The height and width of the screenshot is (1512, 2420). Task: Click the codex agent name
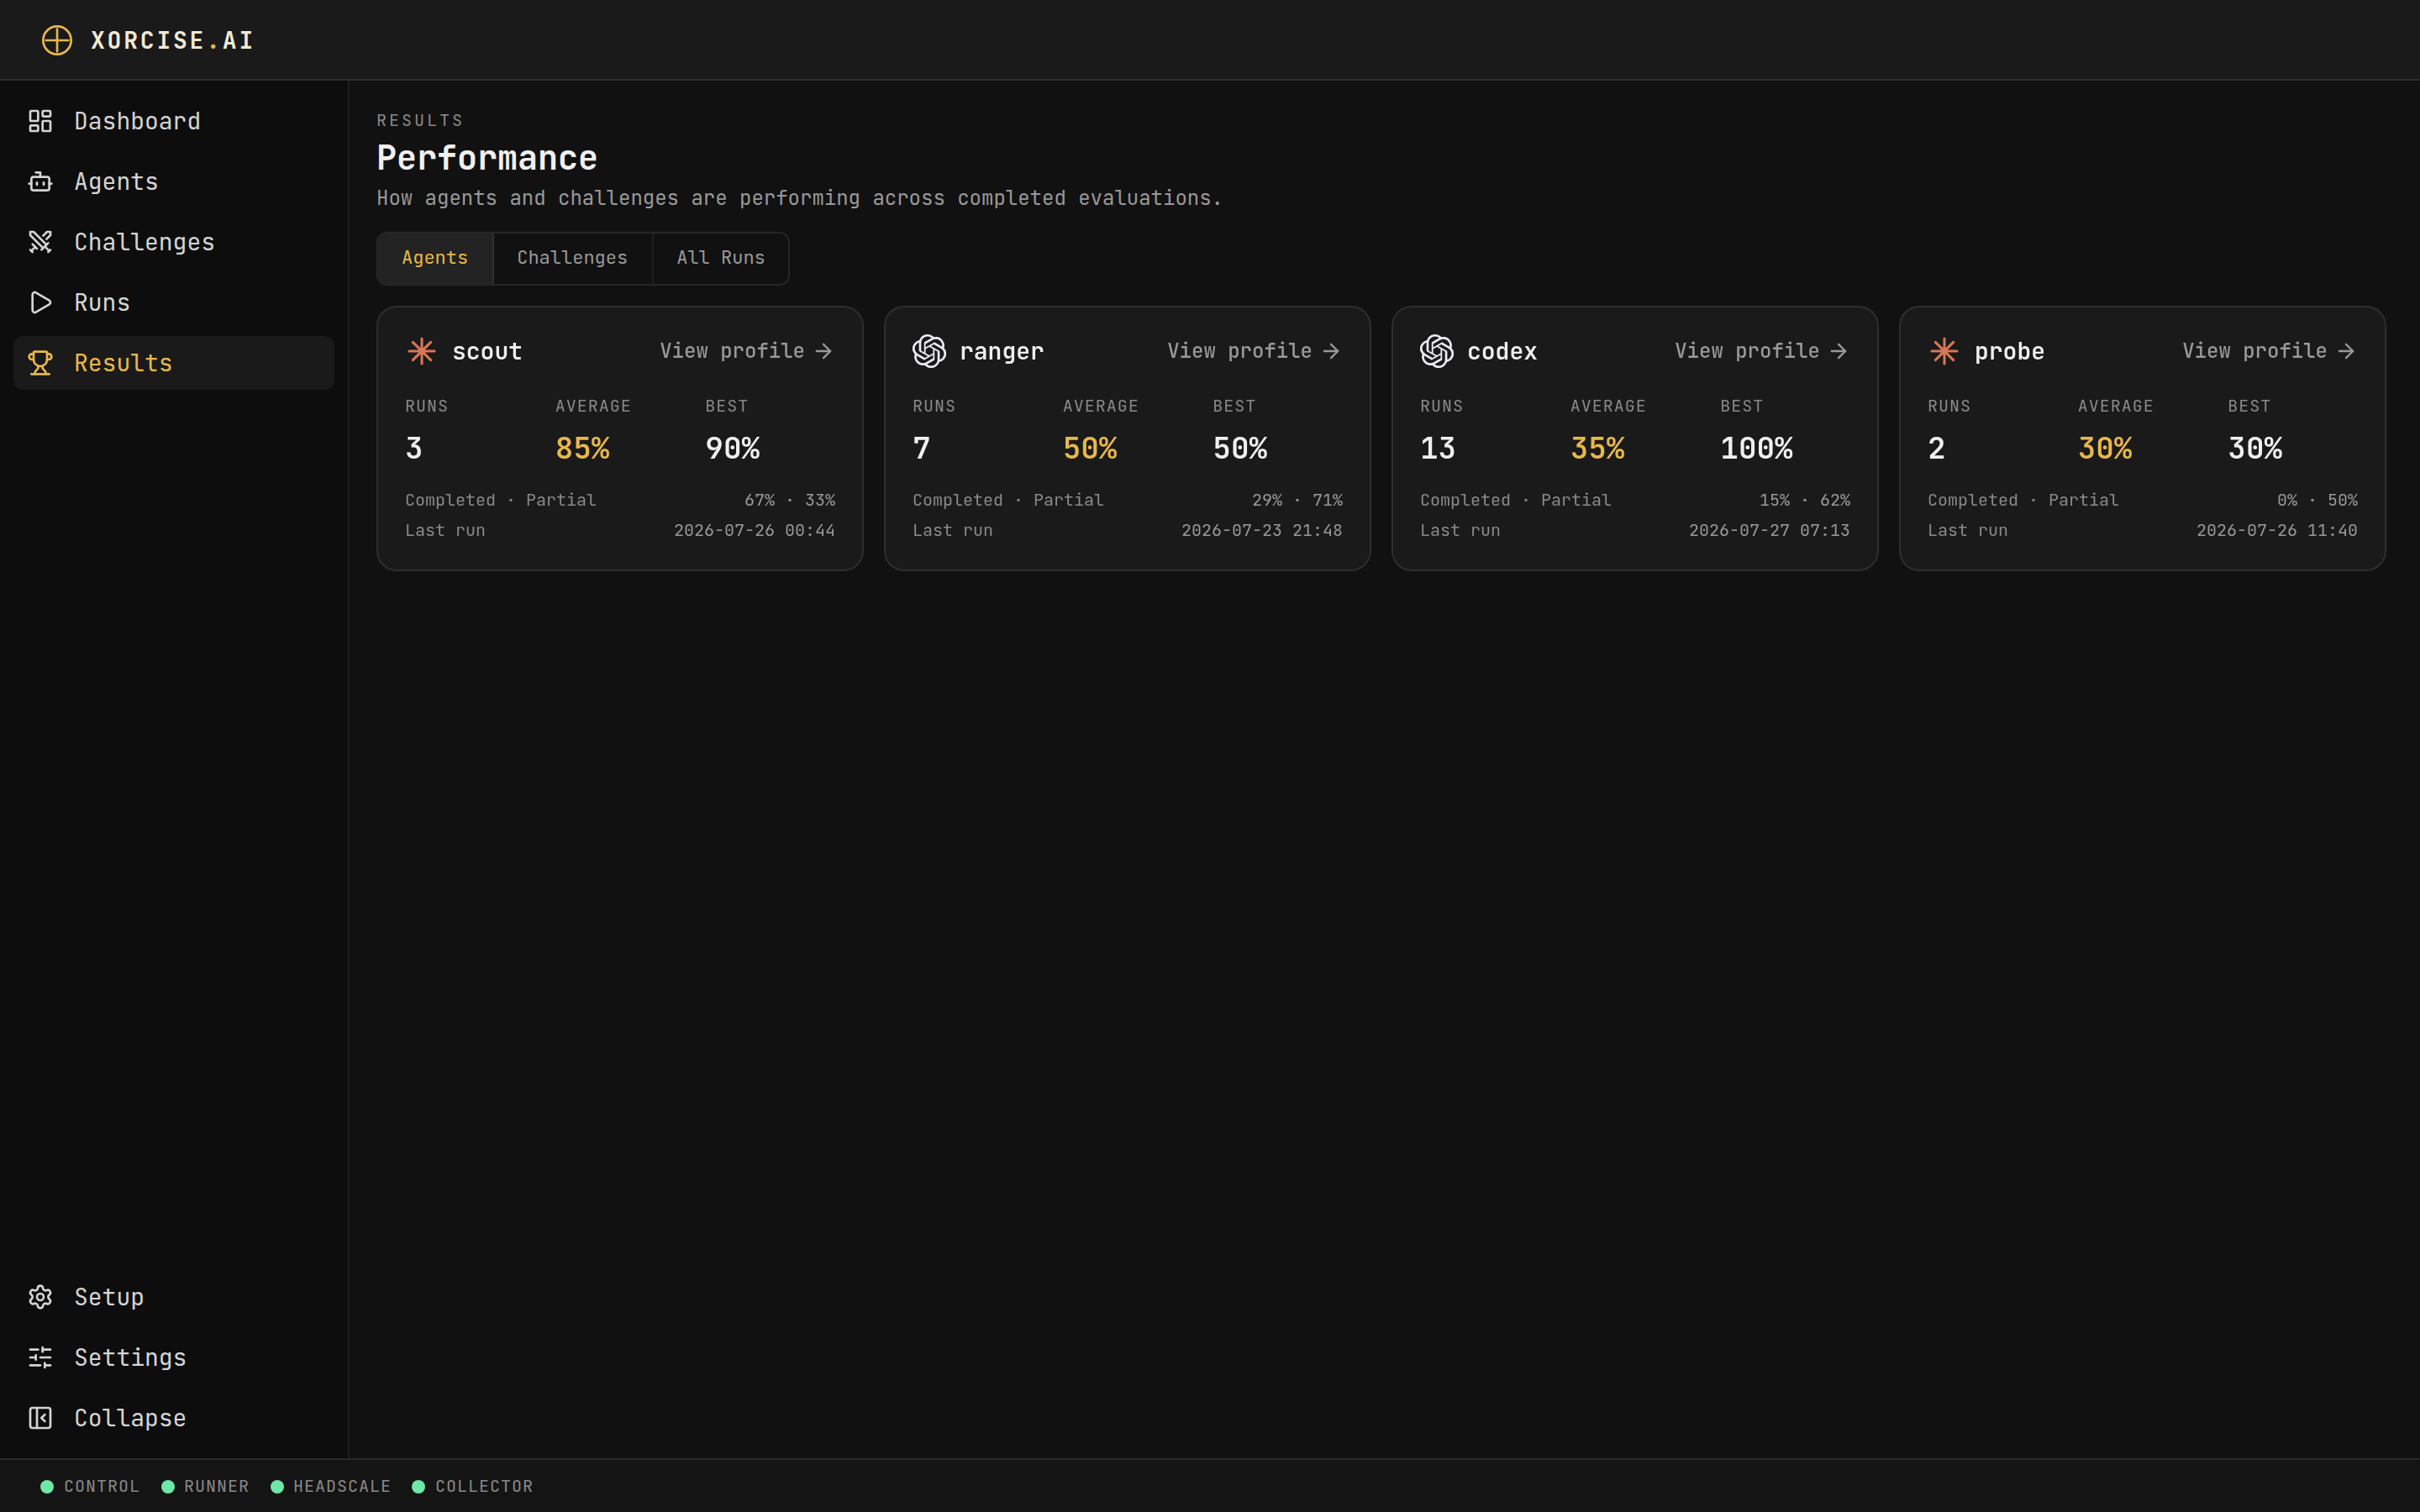tap(1502, 352)
